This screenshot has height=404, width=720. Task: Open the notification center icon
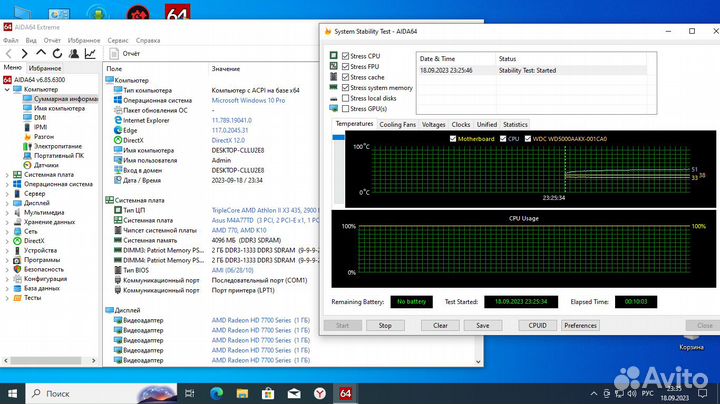(703, 393)
